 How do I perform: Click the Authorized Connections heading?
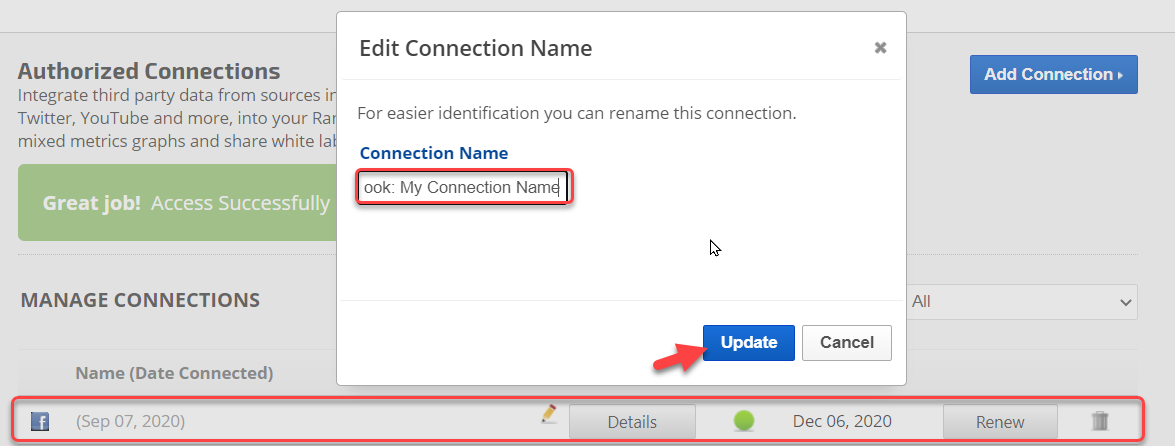(x=149, y=71)
